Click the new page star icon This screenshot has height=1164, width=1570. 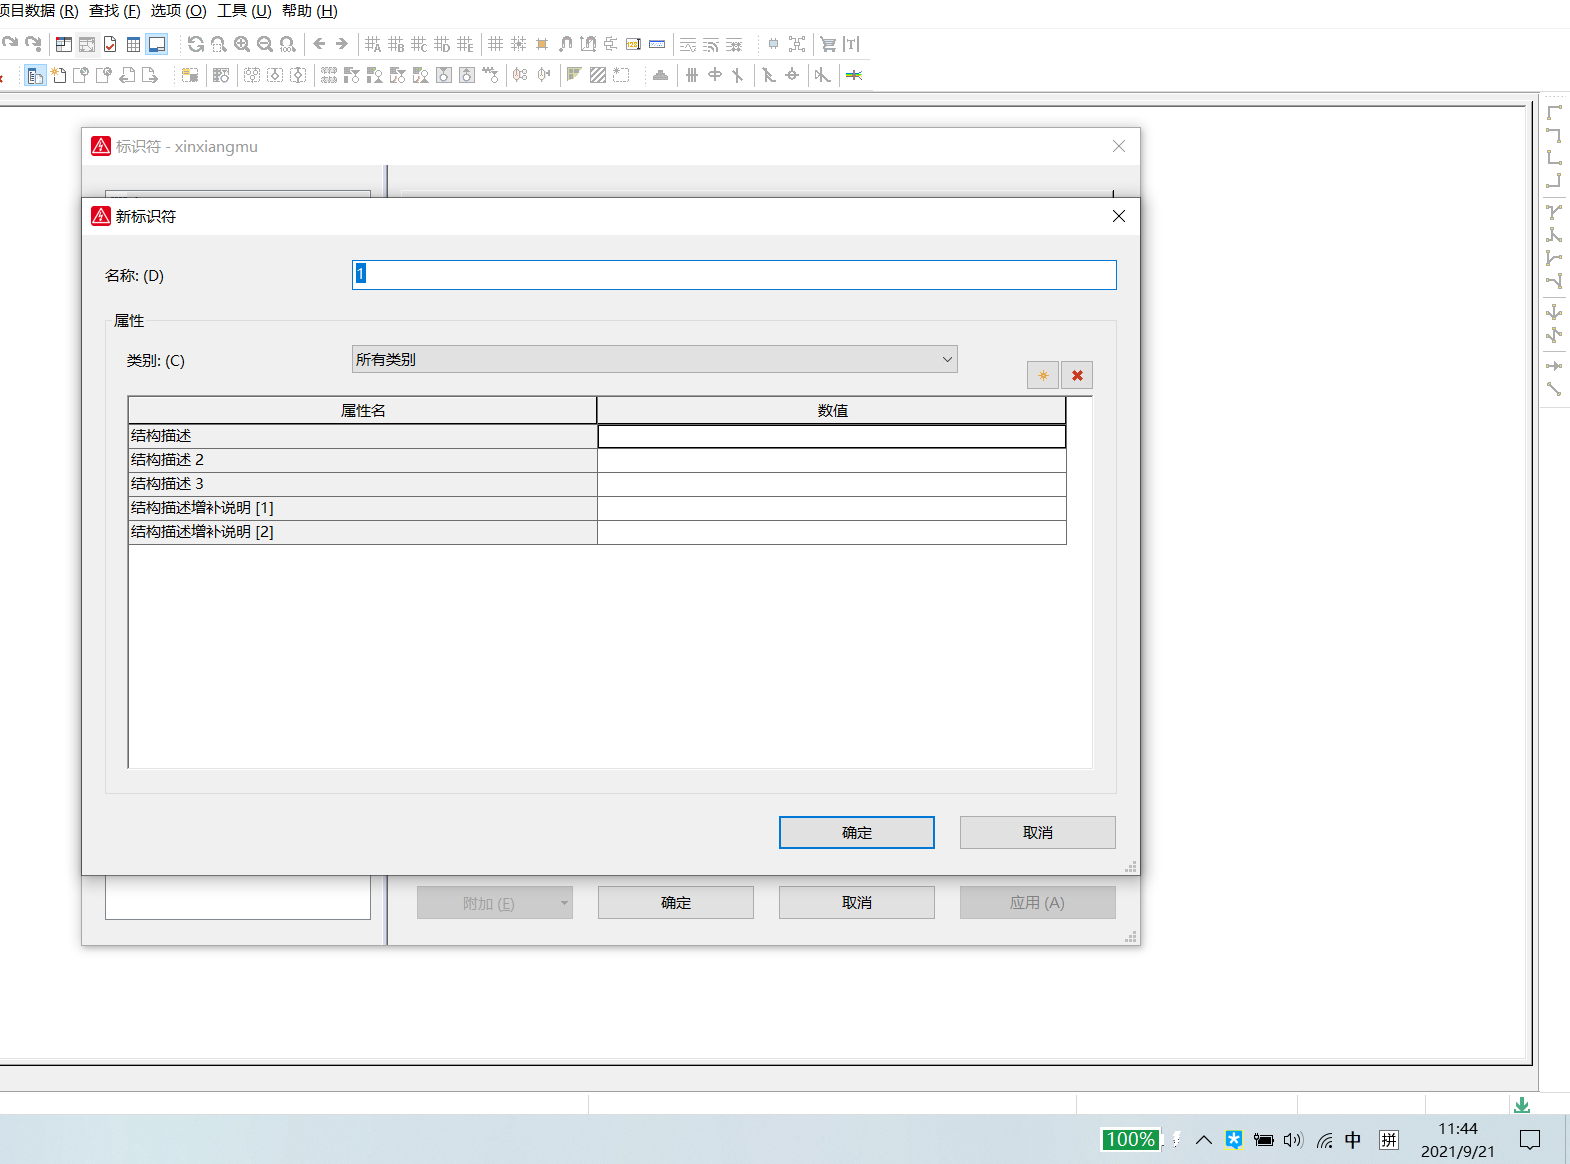pyautogui.click(x=59, y=75)
